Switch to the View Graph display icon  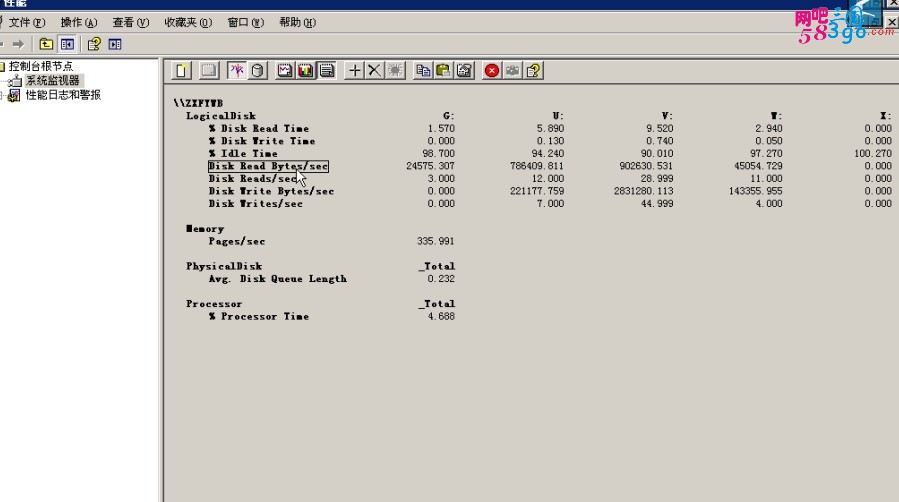284,70
